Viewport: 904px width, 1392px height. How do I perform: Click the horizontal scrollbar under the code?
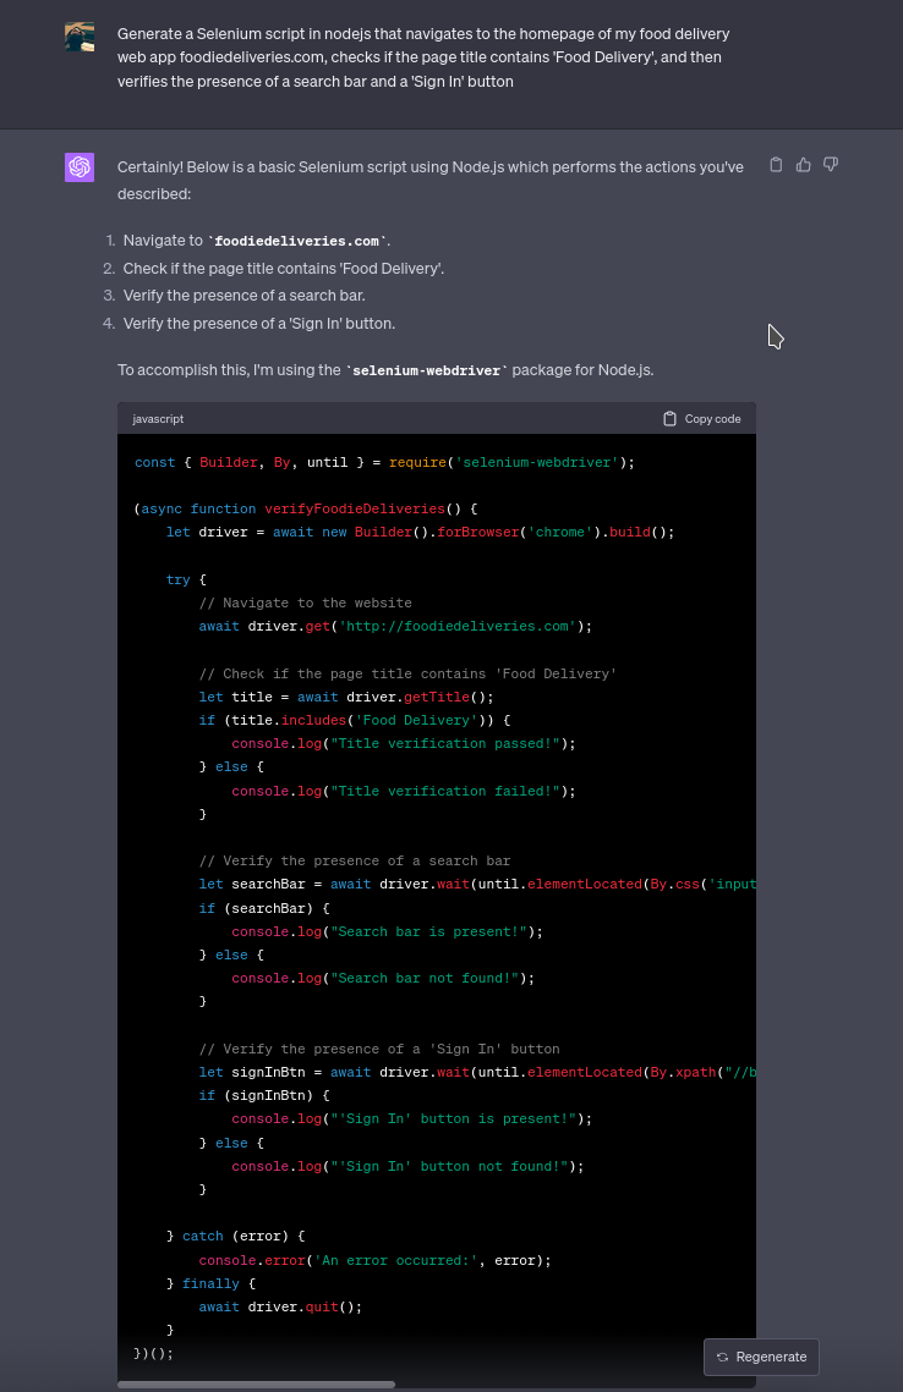(256, 1385)
